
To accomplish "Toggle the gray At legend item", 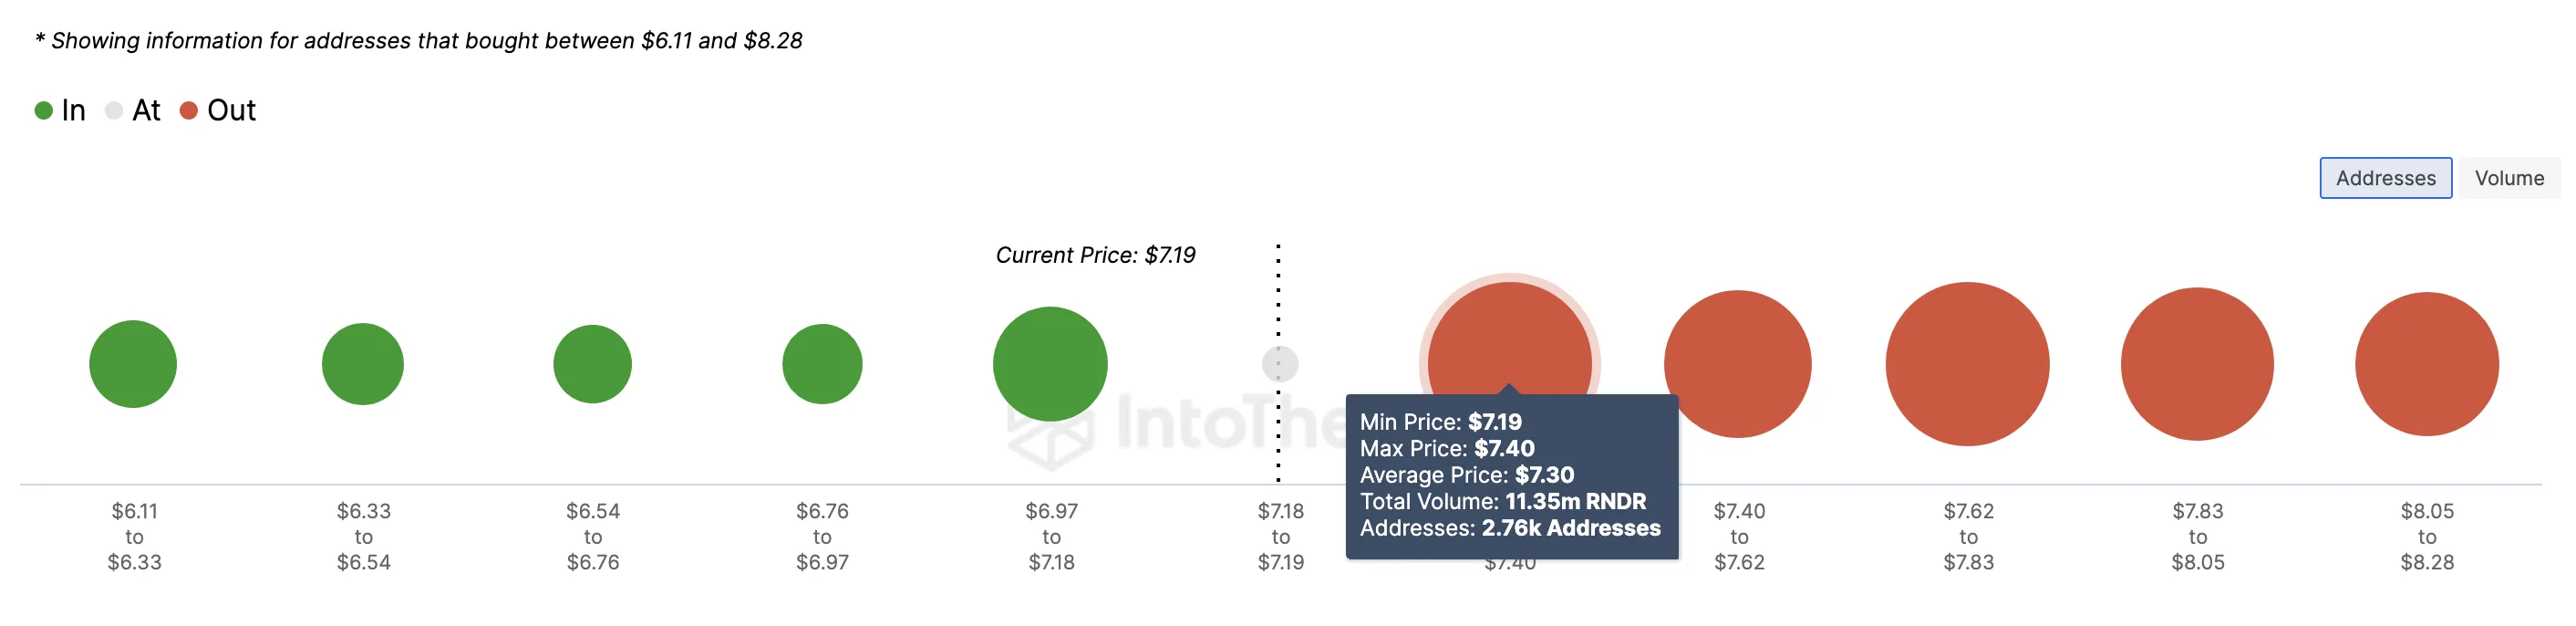I will pyautogui.click(x=132, y=110).
